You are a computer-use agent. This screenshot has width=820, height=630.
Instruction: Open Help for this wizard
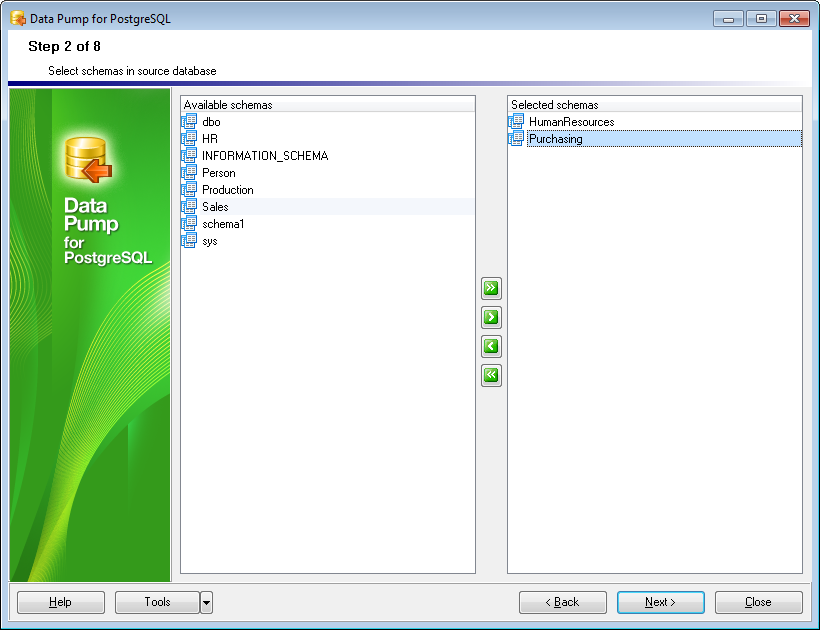(61, 602)
